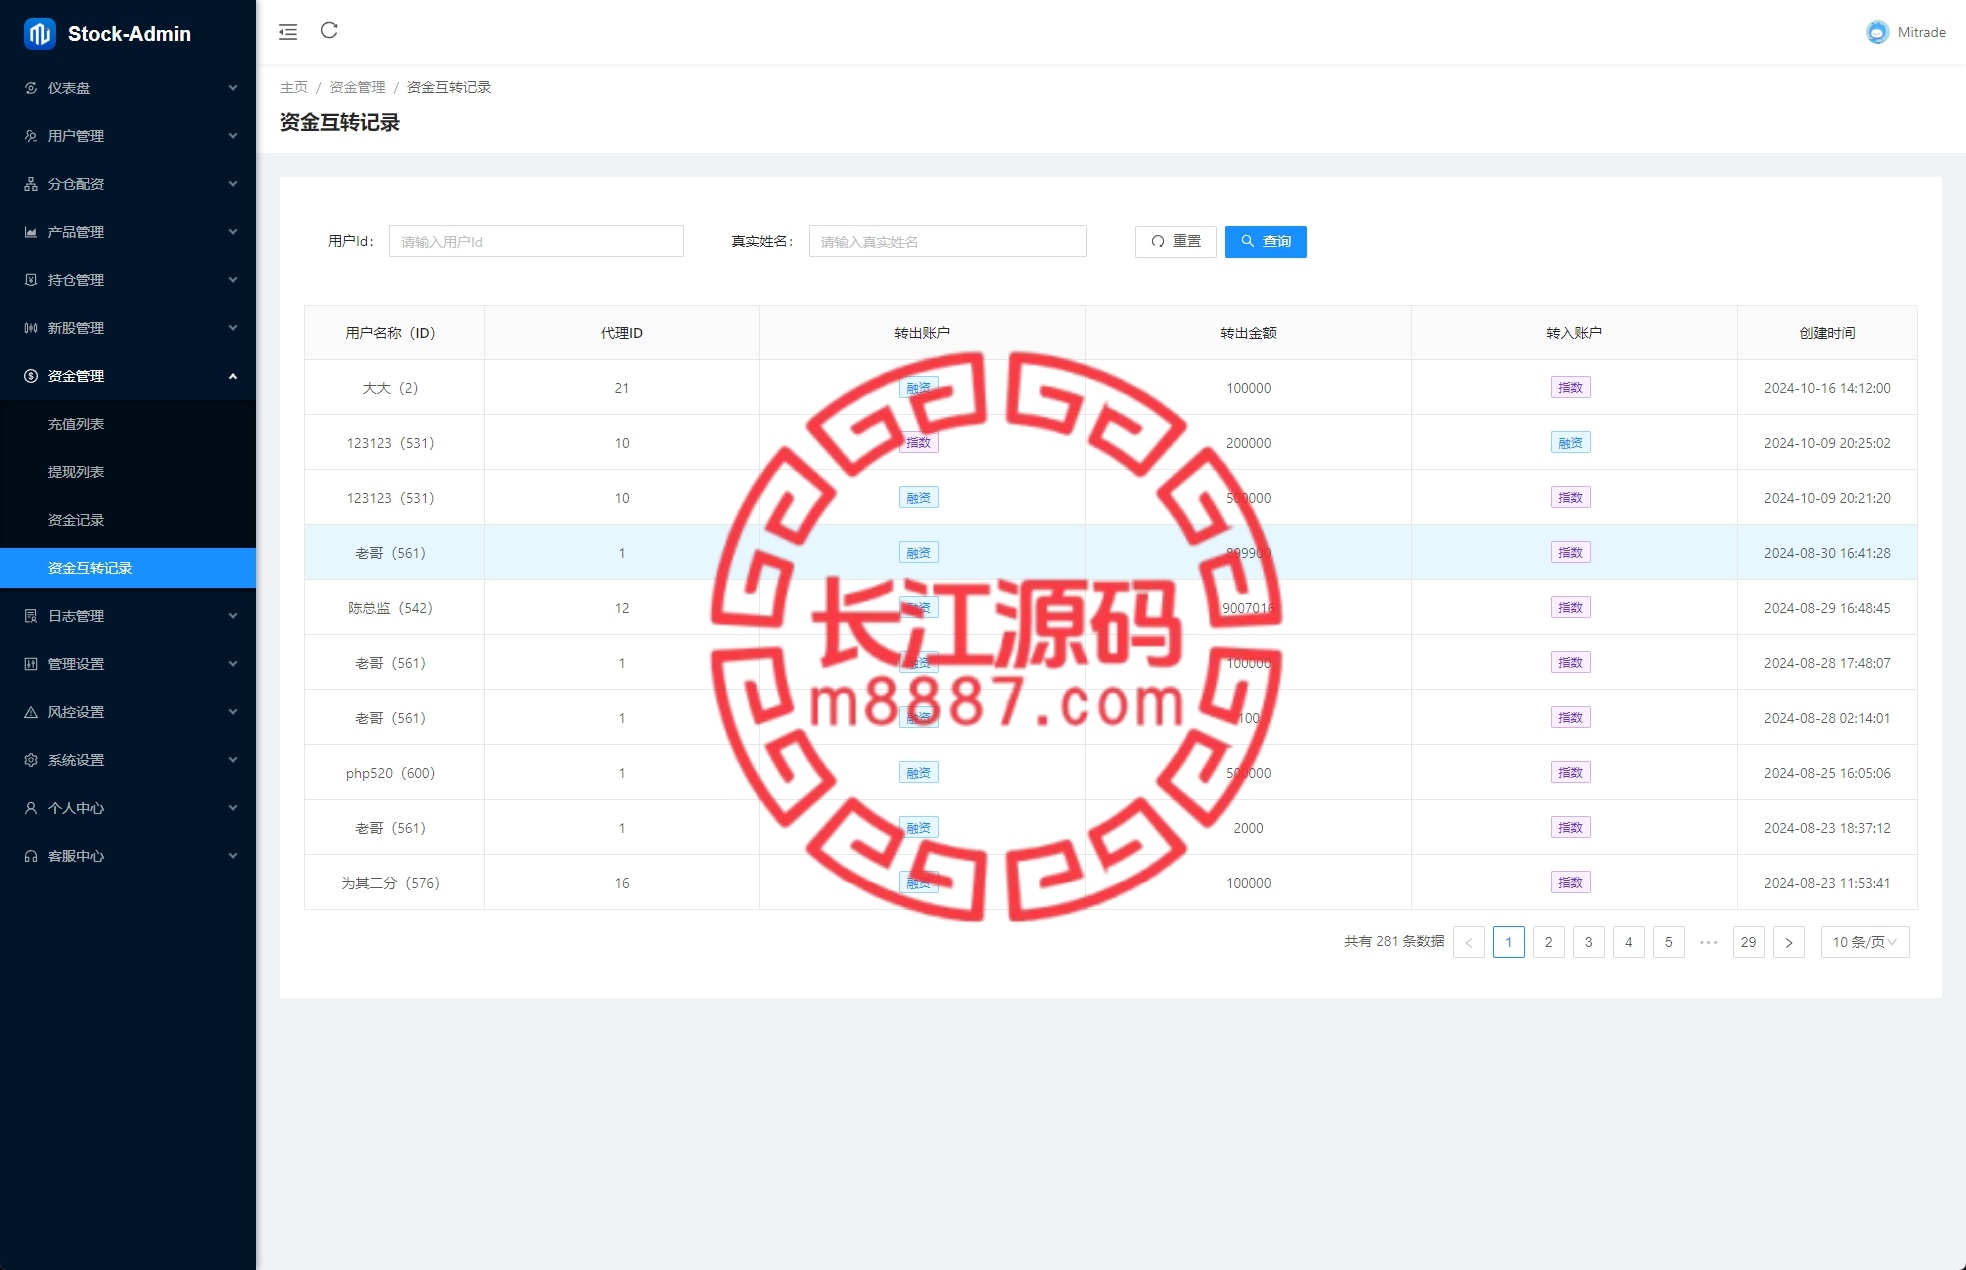Expand the 系统设置 menu chevron
Image resolution: width=1966 pixels, height=1270 pixels.
click(x=233, y=760)
